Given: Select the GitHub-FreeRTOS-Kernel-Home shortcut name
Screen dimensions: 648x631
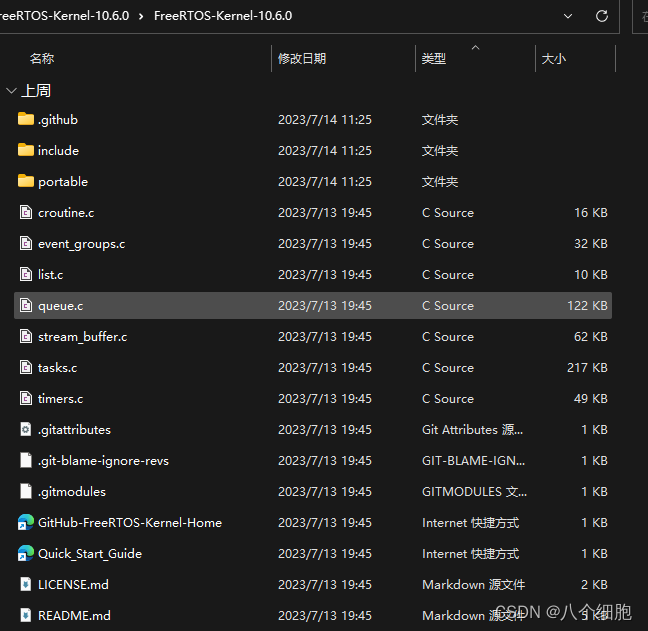Looking at the screenshot, I should [x=130, y=522].
